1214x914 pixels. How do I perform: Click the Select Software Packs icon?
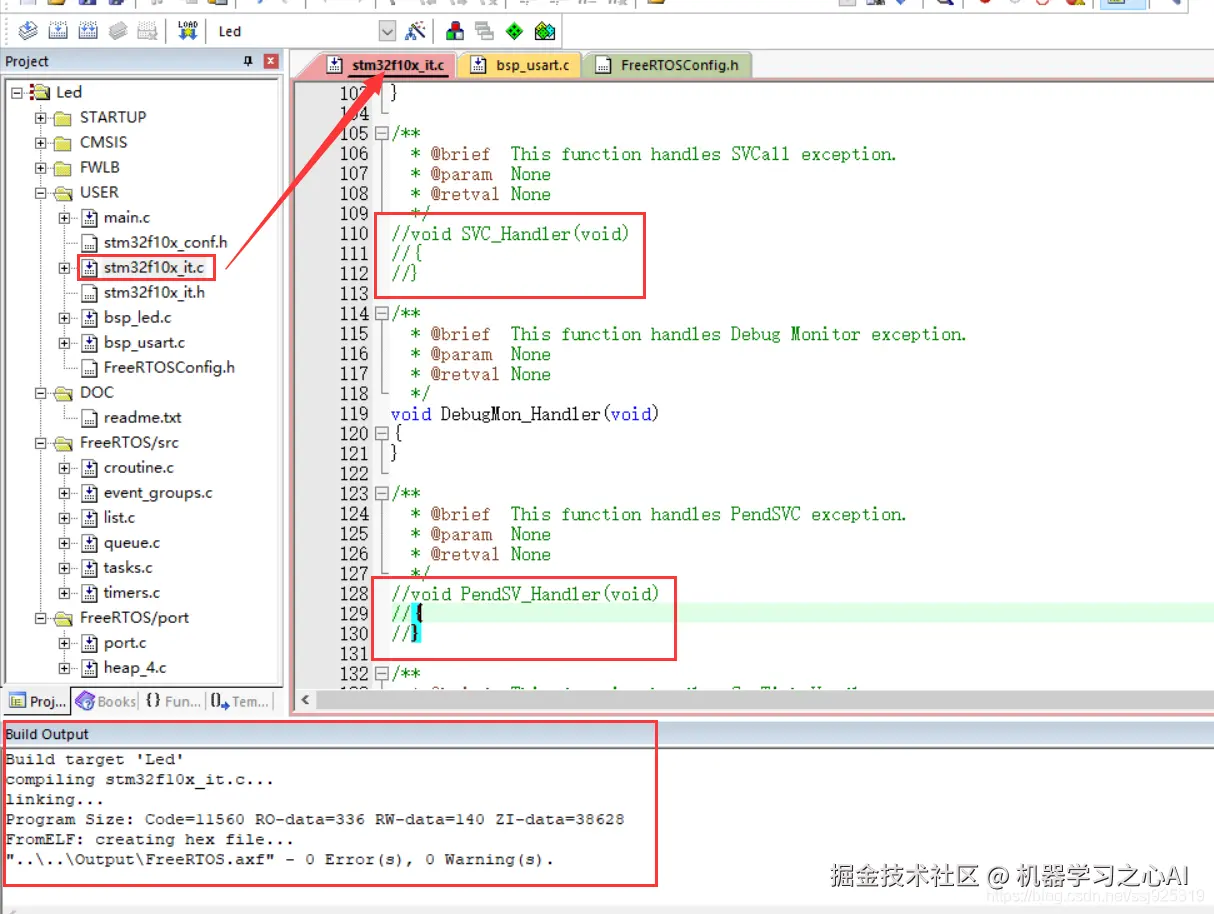(544, 31)
